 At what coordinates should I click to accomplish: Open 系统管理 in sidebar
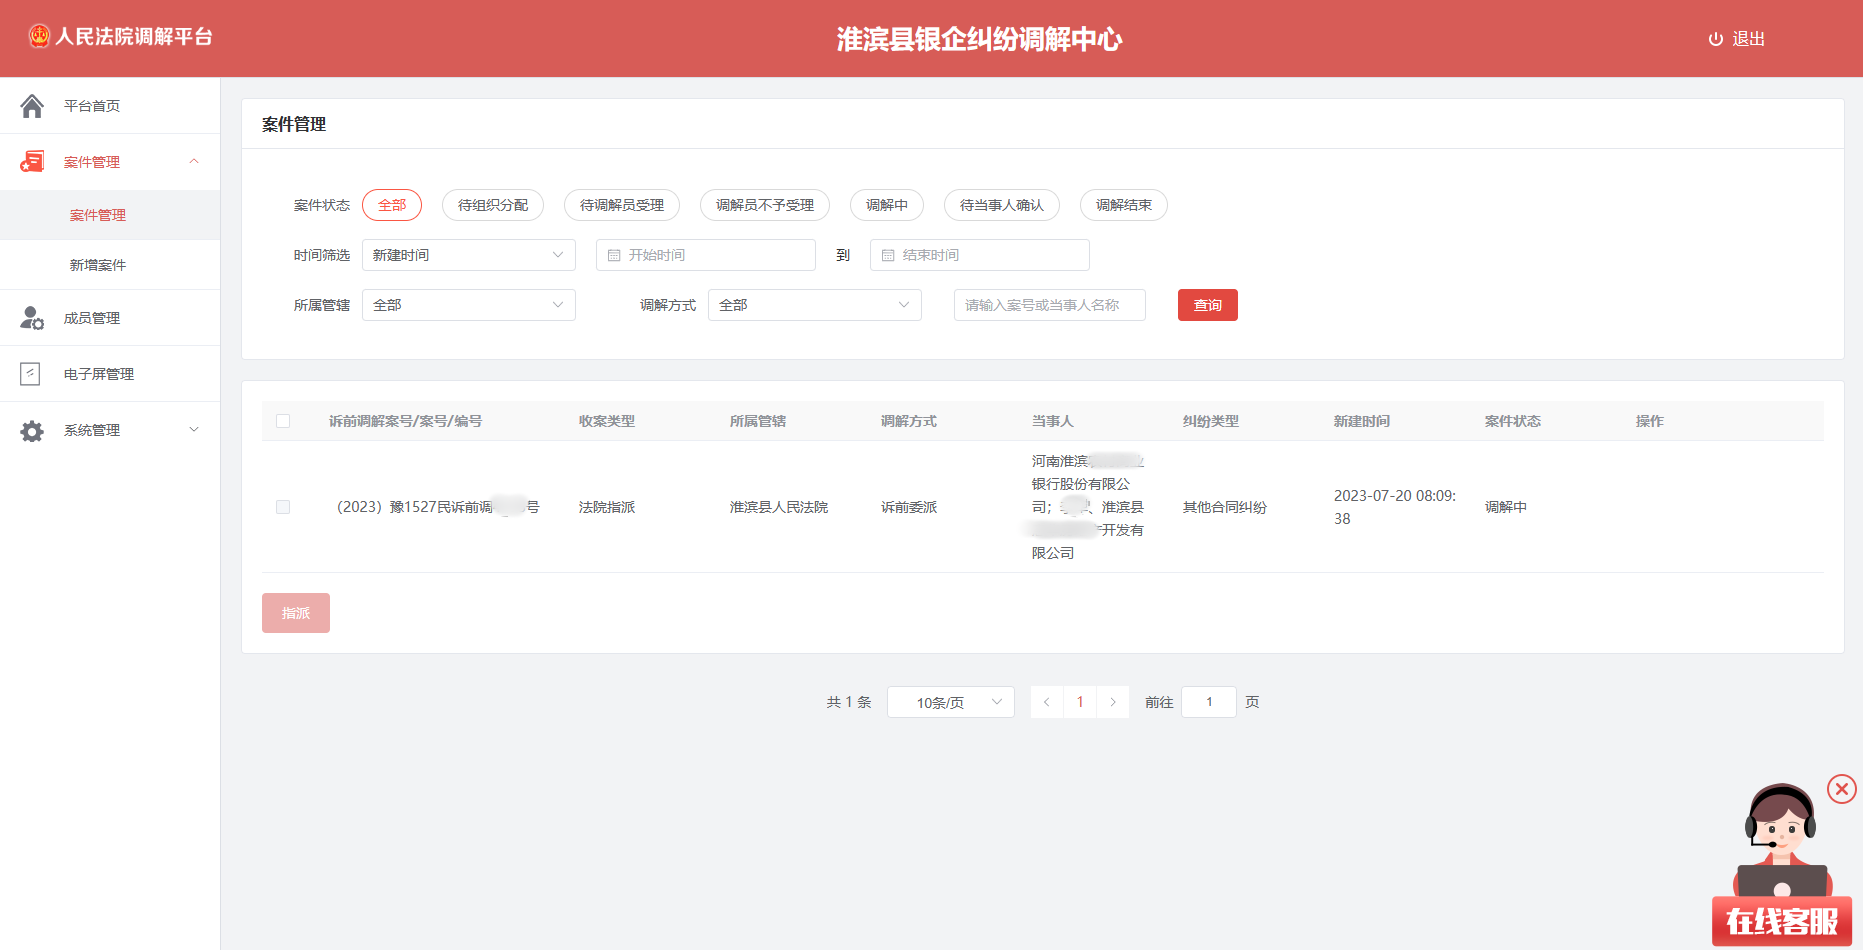pos(110,430)
